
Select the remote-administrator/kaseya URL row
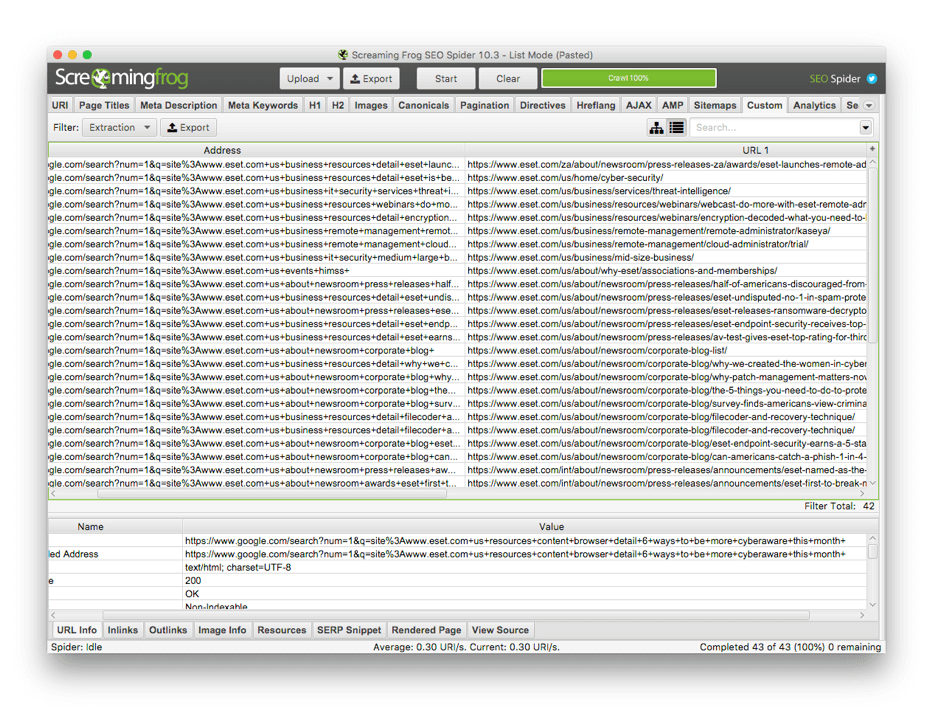[x=458, y=231]
